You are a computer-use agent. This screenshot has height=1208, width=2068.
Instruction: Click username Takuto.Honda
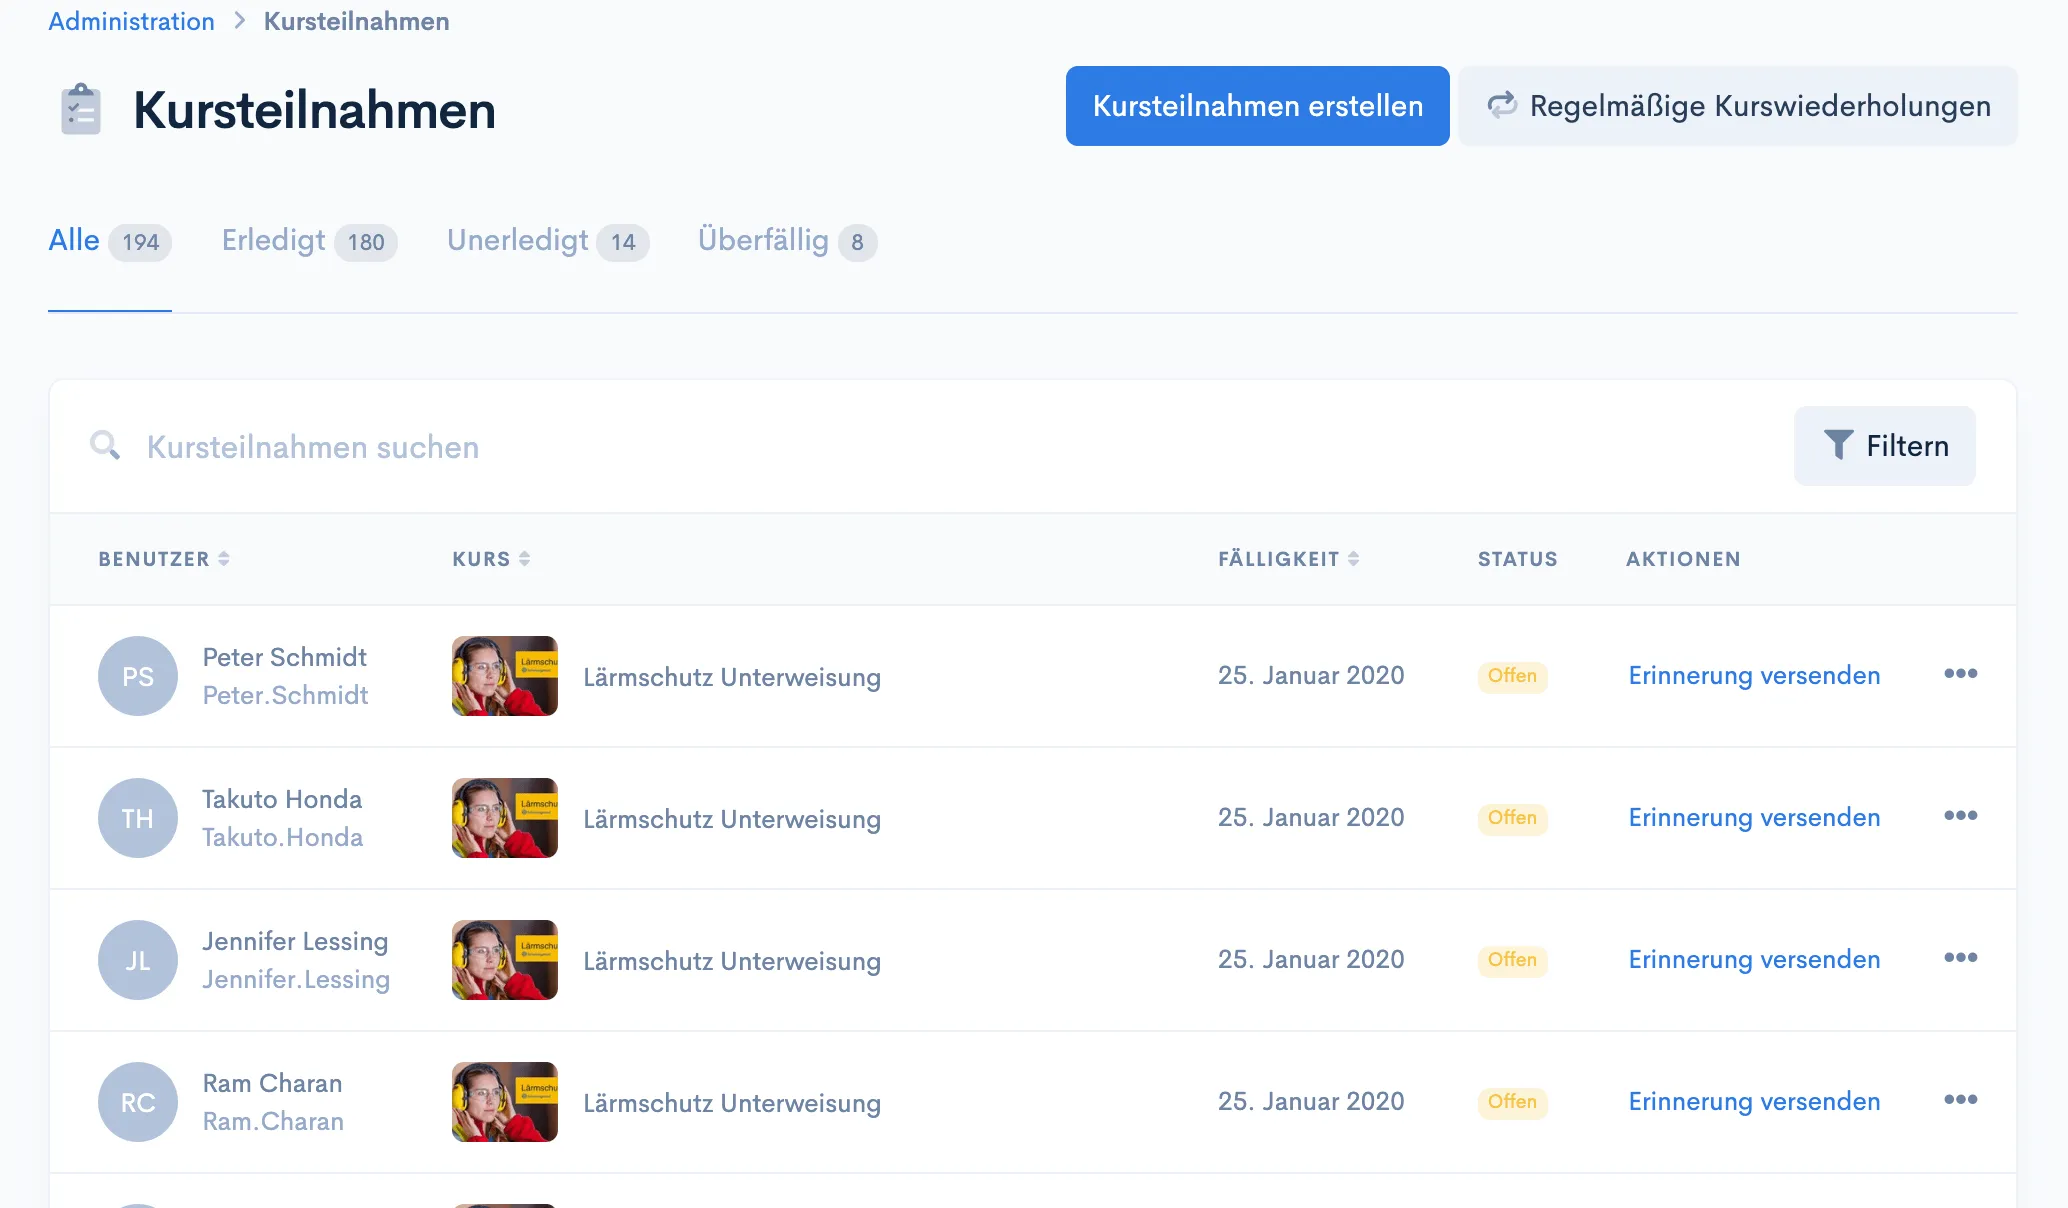[x=283, y=837]
